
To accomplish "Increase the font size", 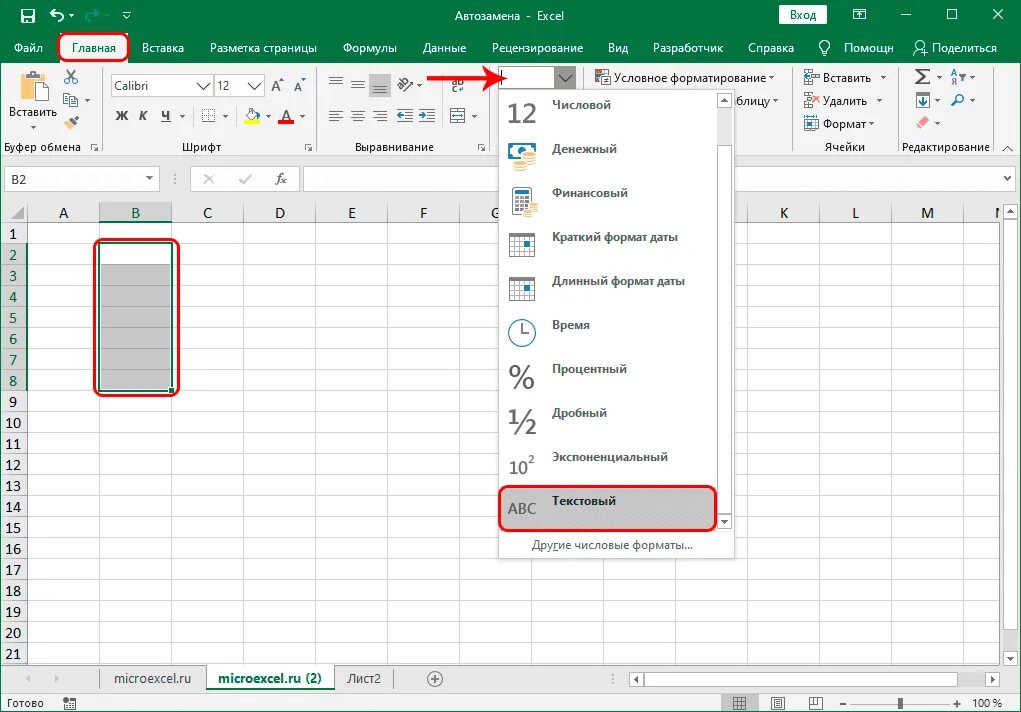I will tap(277, 85).
